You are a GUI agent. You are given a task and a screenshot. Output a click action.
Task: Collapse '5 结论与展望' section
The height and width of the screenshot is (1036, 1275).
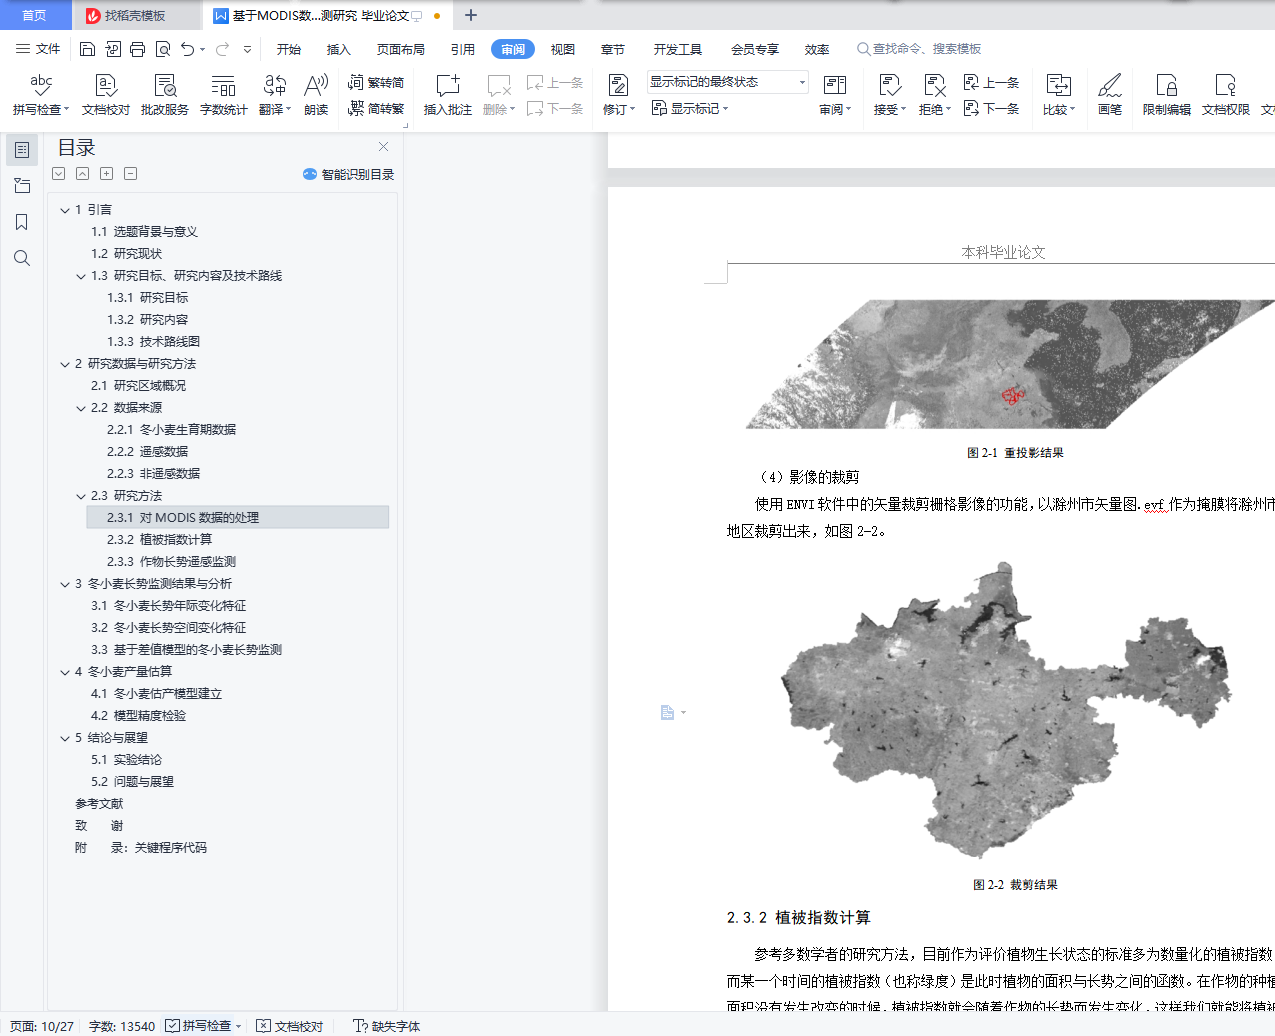click(65, 738)
